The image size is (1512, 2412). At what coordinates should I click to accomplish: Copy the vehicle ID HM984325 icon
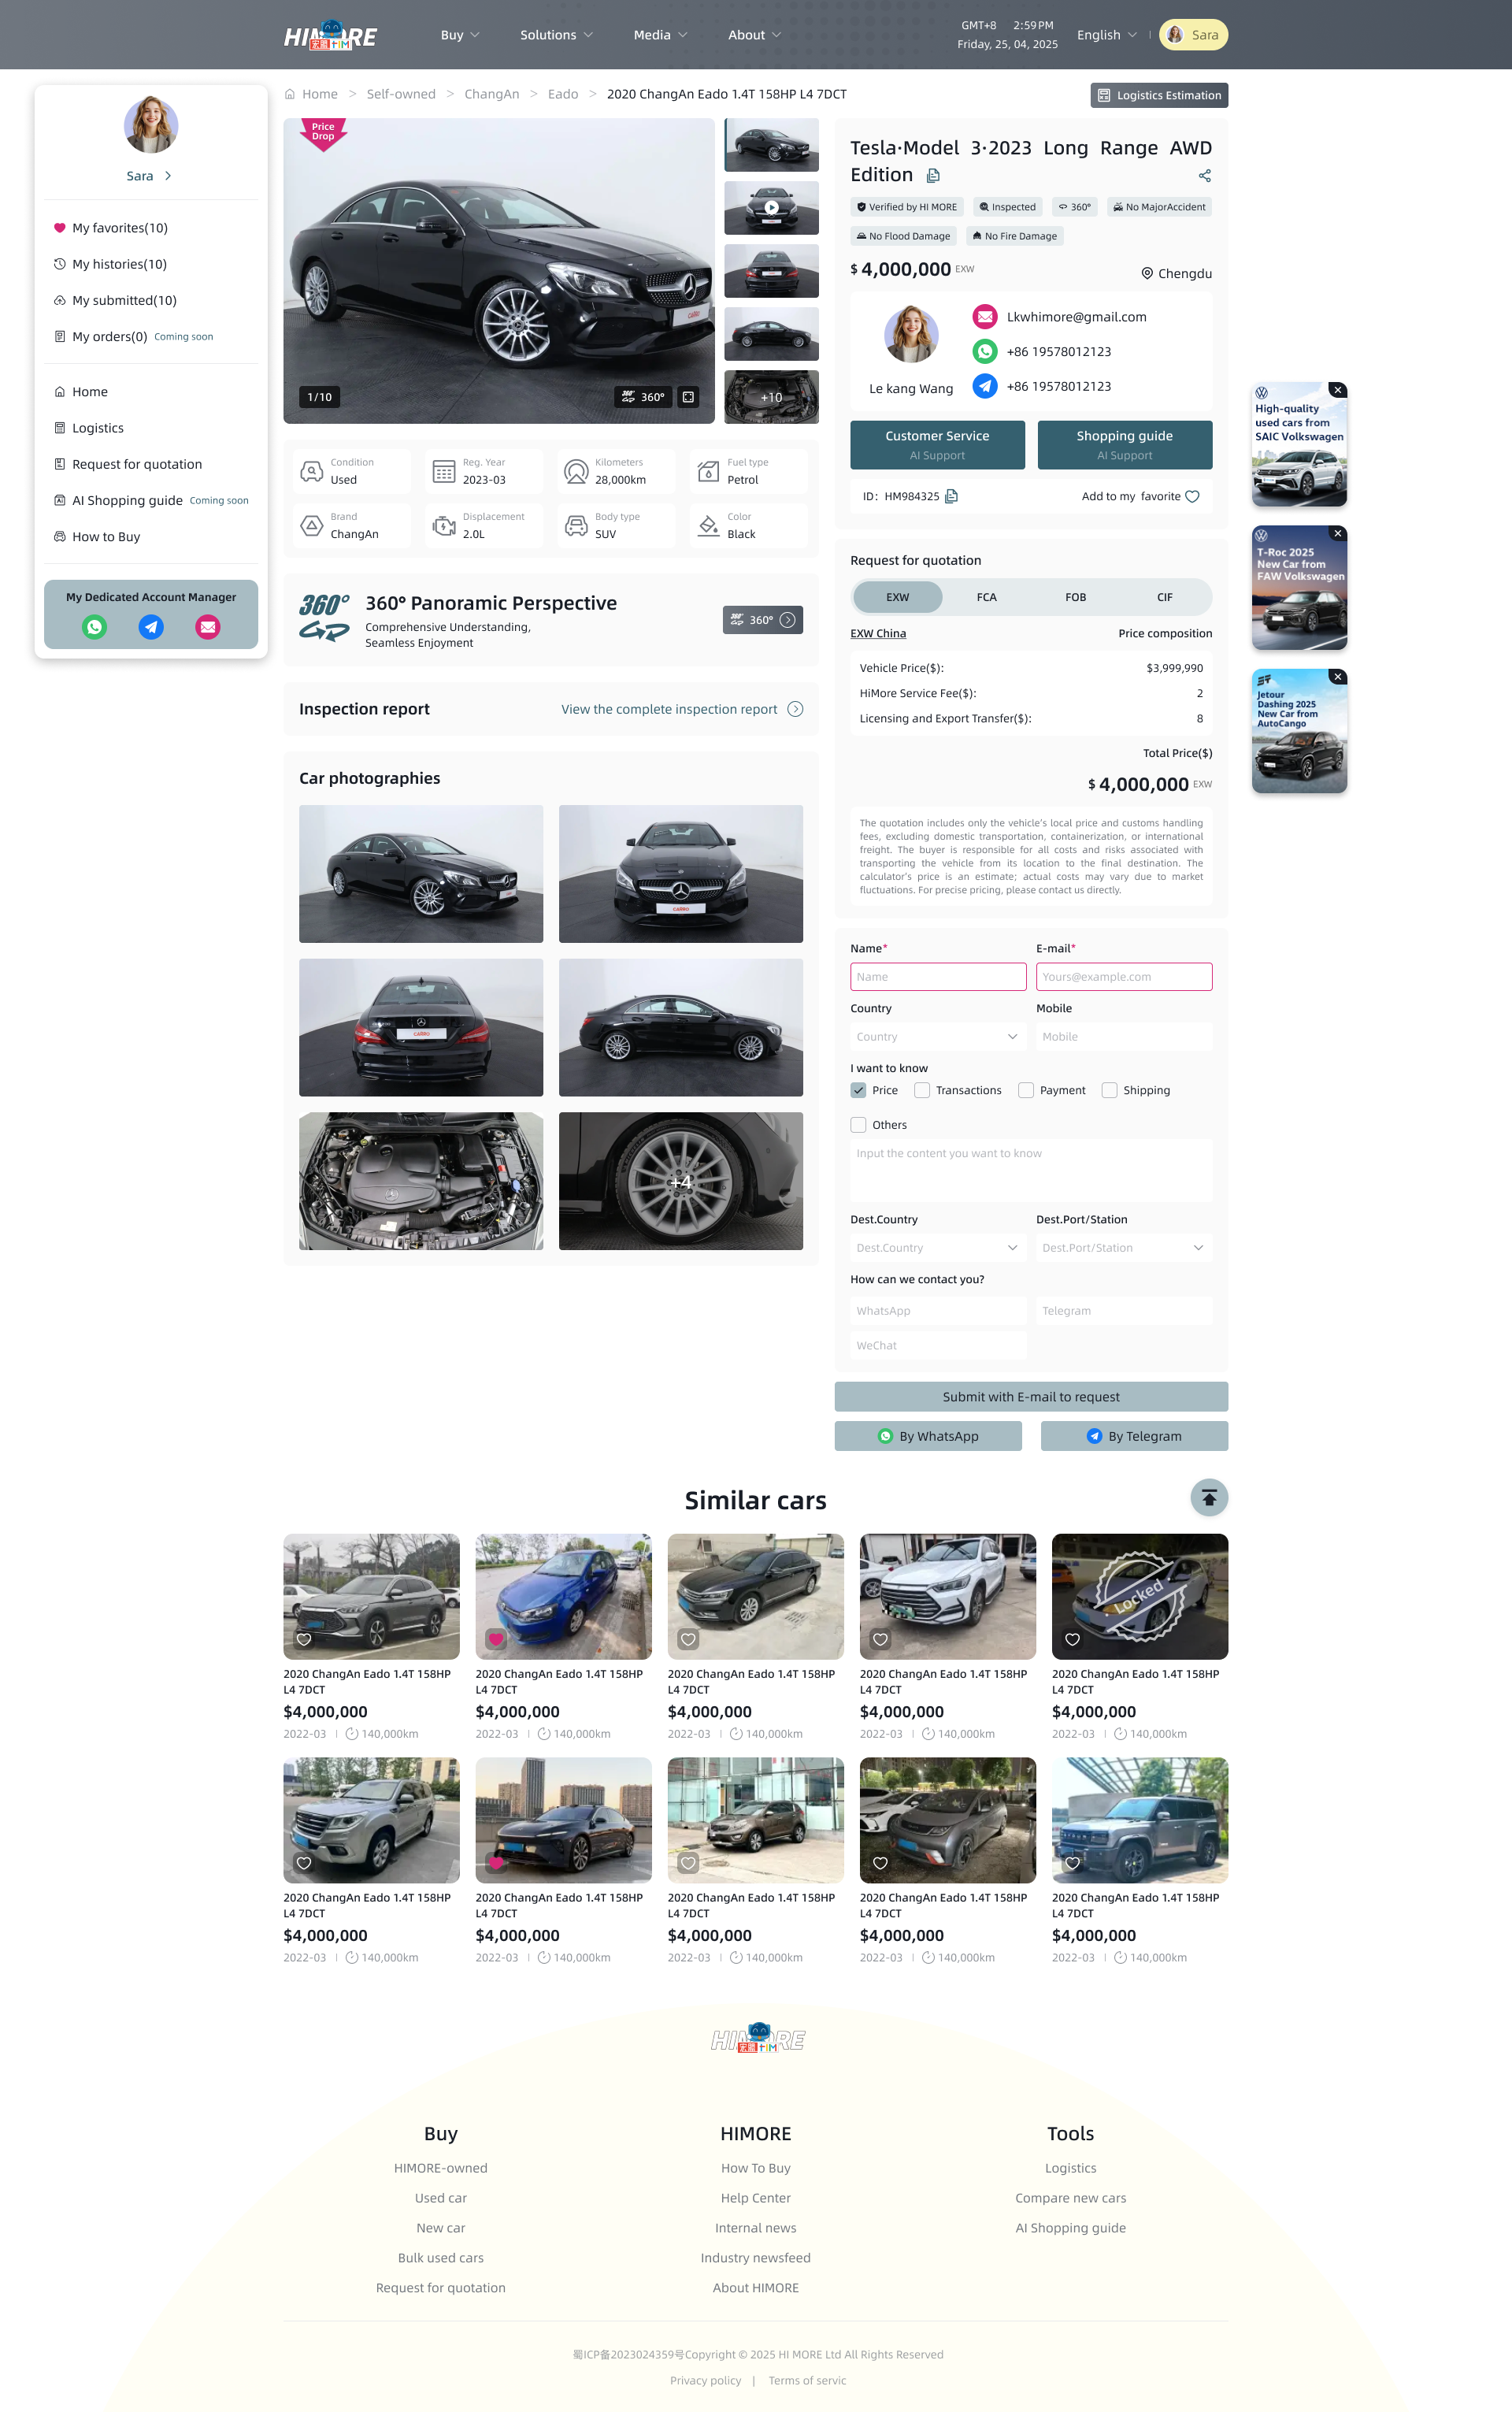click(951, 496)
